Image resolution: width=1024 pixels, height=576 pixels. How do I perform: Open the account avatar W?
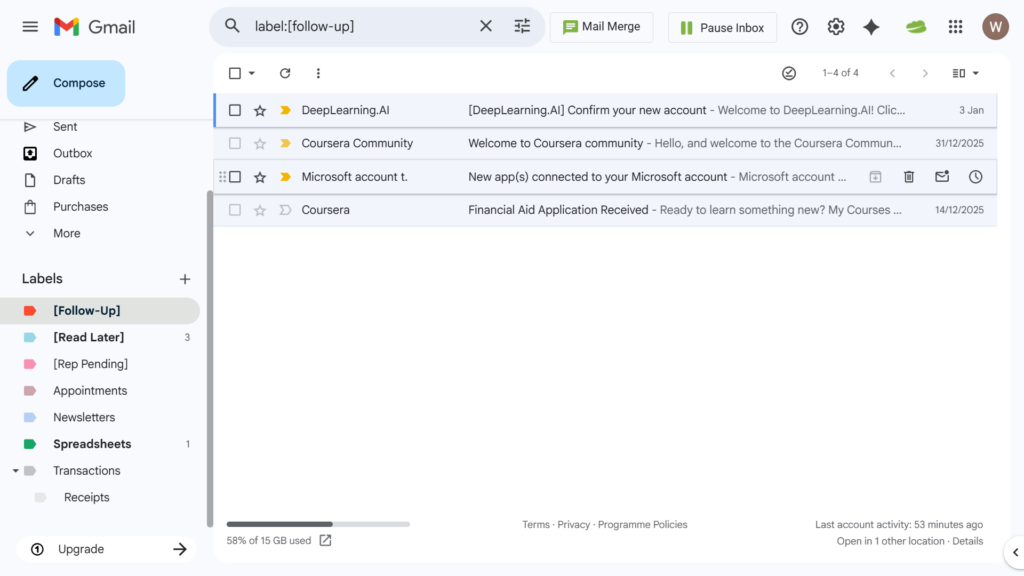coord(995,27)
